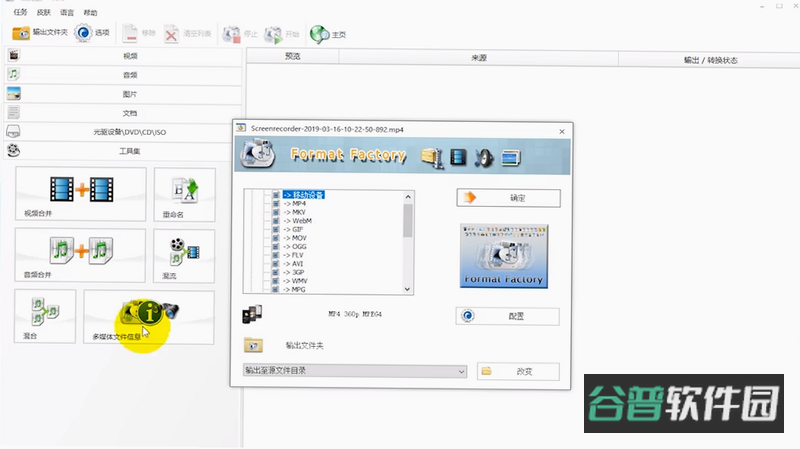Select '-> AVI' in the format list
The height and width of the screenshot is (449, 800).
(x=293, y=264)
